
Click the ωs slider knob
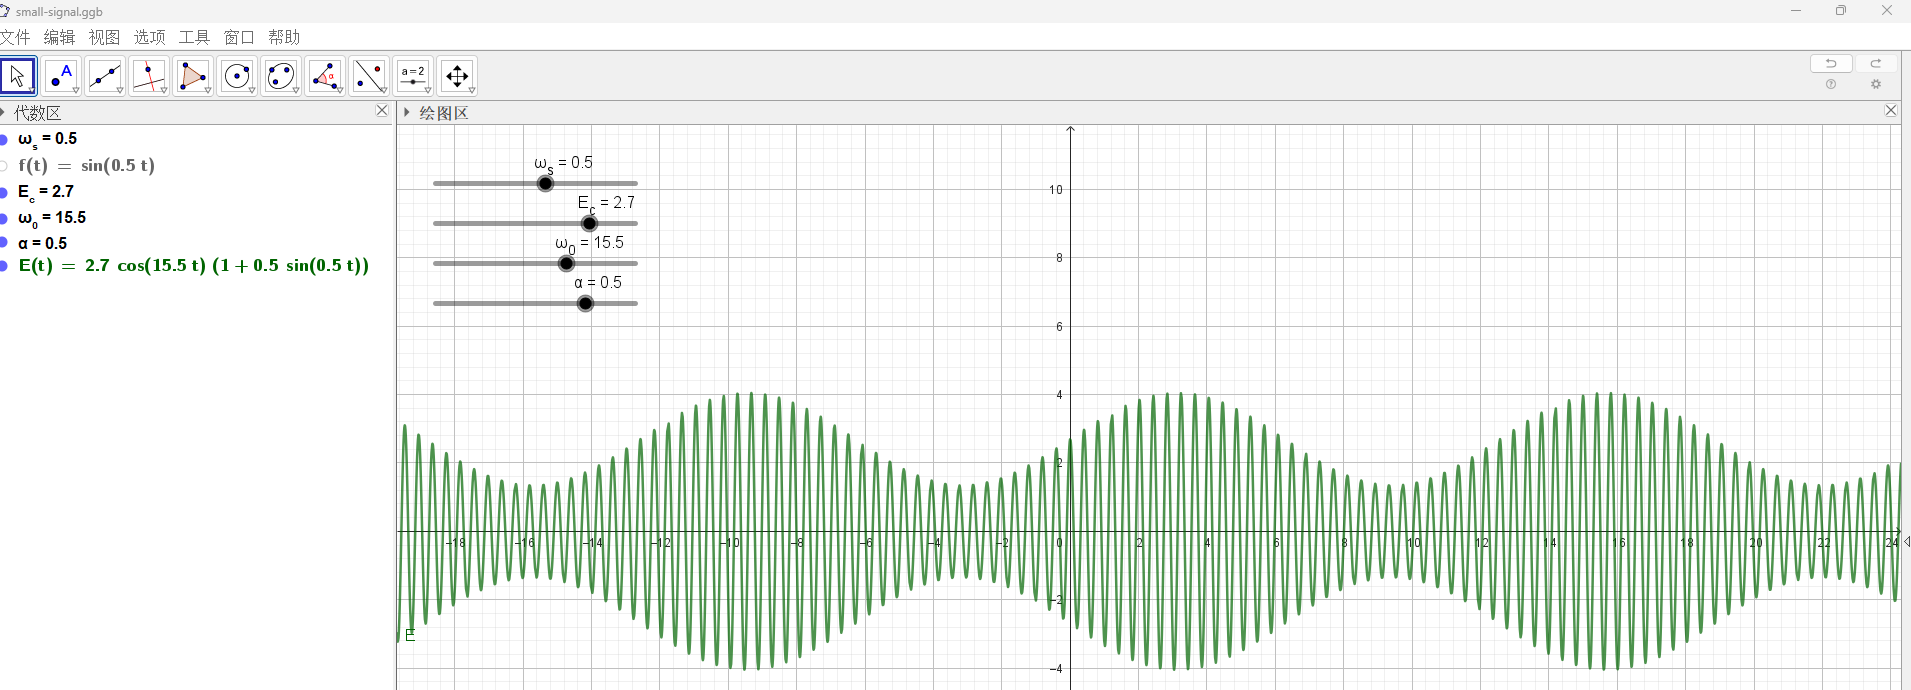pyautogui.click(x=545, y=183)
